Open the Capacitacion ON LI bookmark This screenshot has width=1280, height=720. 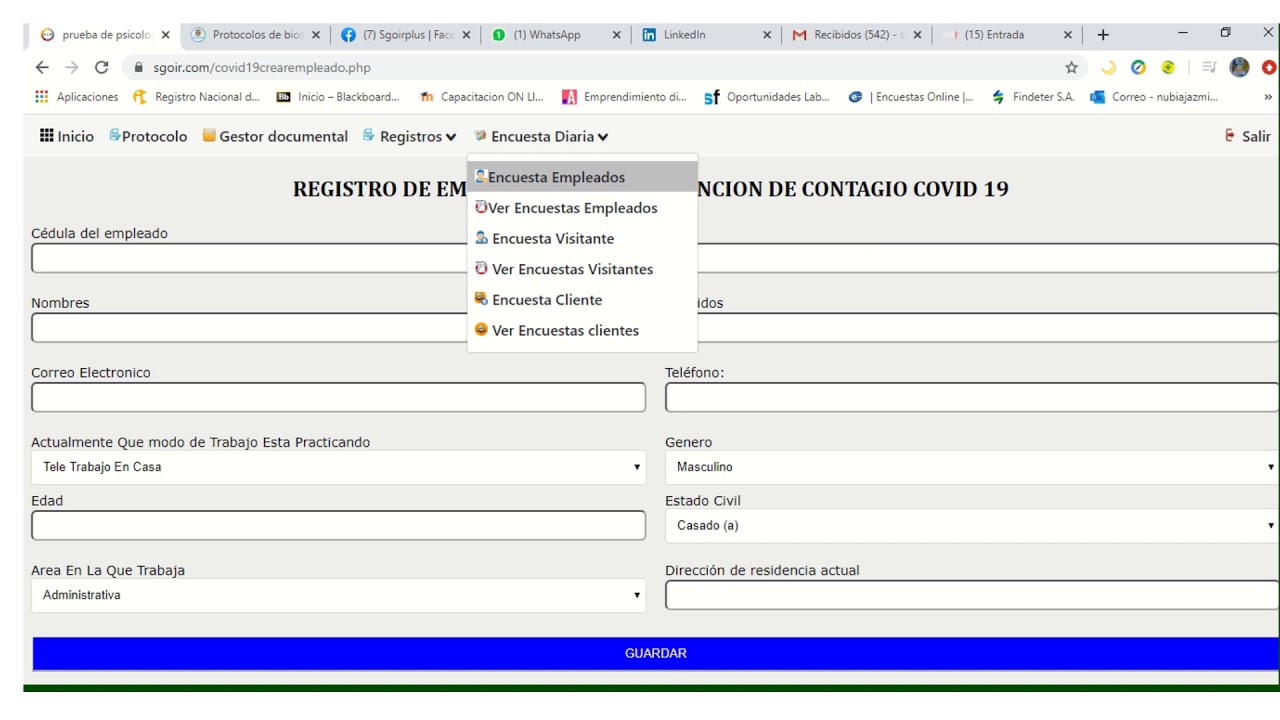482,97
